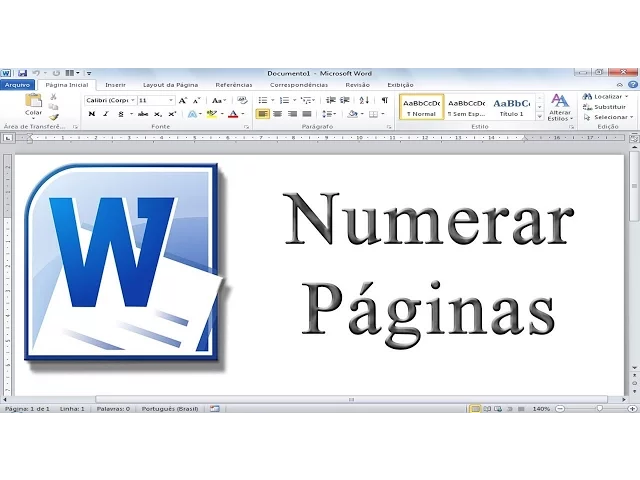This screenshot has height=480, width=640.
Task: Switch to the Correspondências tab
Action: (299, 85)
